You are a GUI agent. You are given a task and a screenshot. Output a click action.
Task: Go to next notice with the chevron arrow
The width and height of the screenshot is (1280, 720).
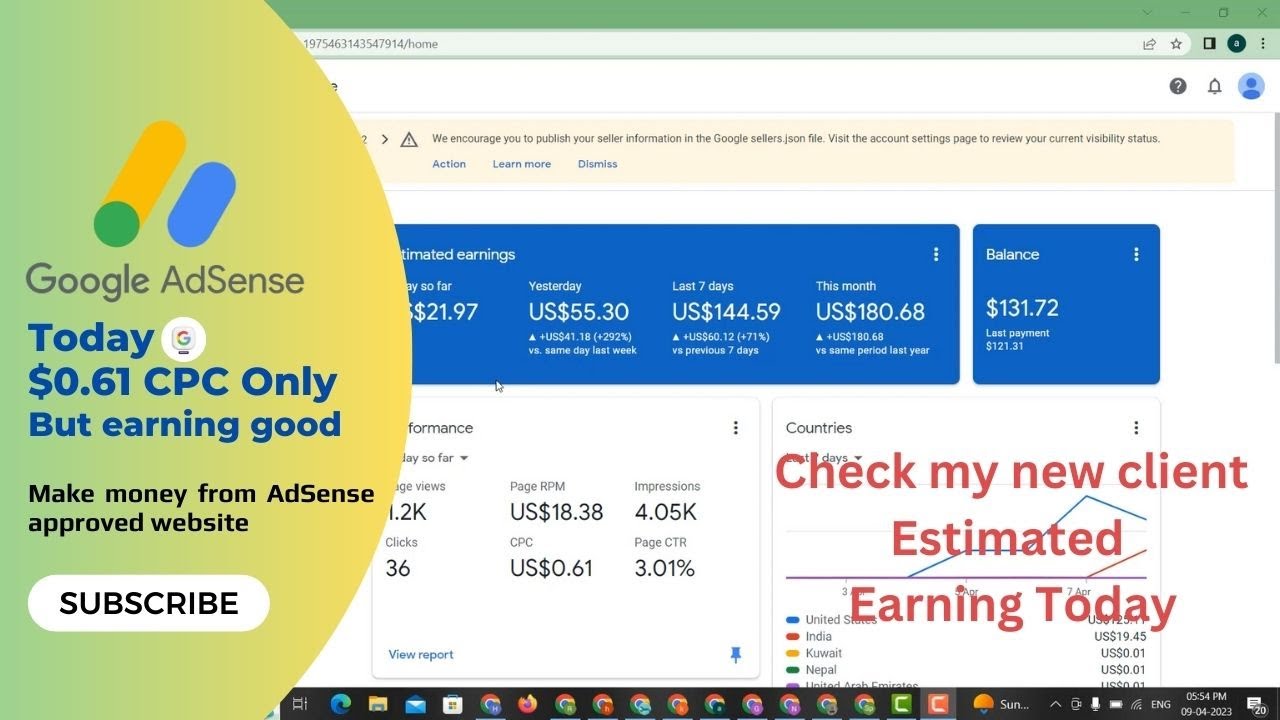[x=385, y=139]
